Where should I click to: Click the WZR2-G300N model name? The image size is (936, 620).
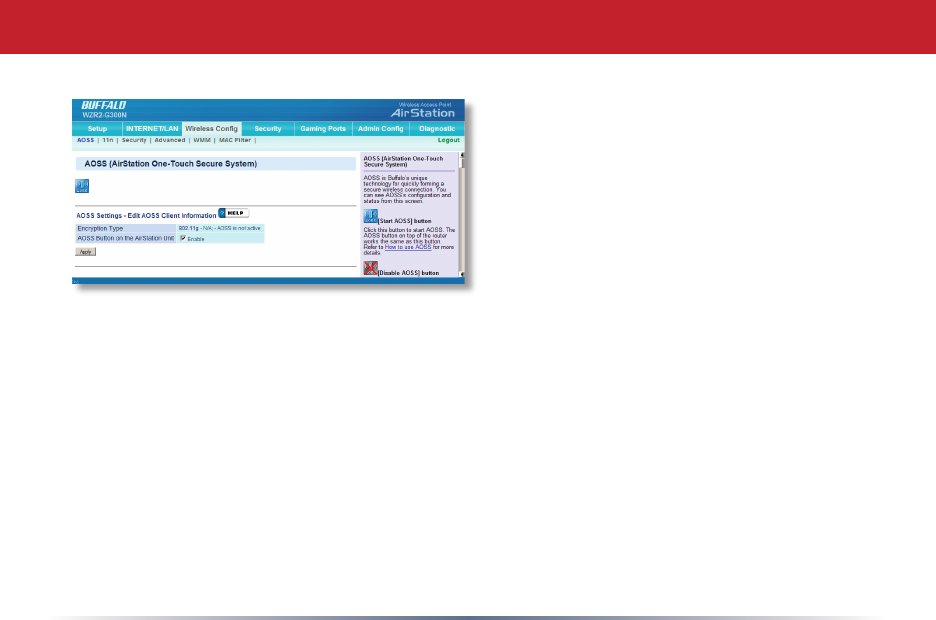click(104, 115)
